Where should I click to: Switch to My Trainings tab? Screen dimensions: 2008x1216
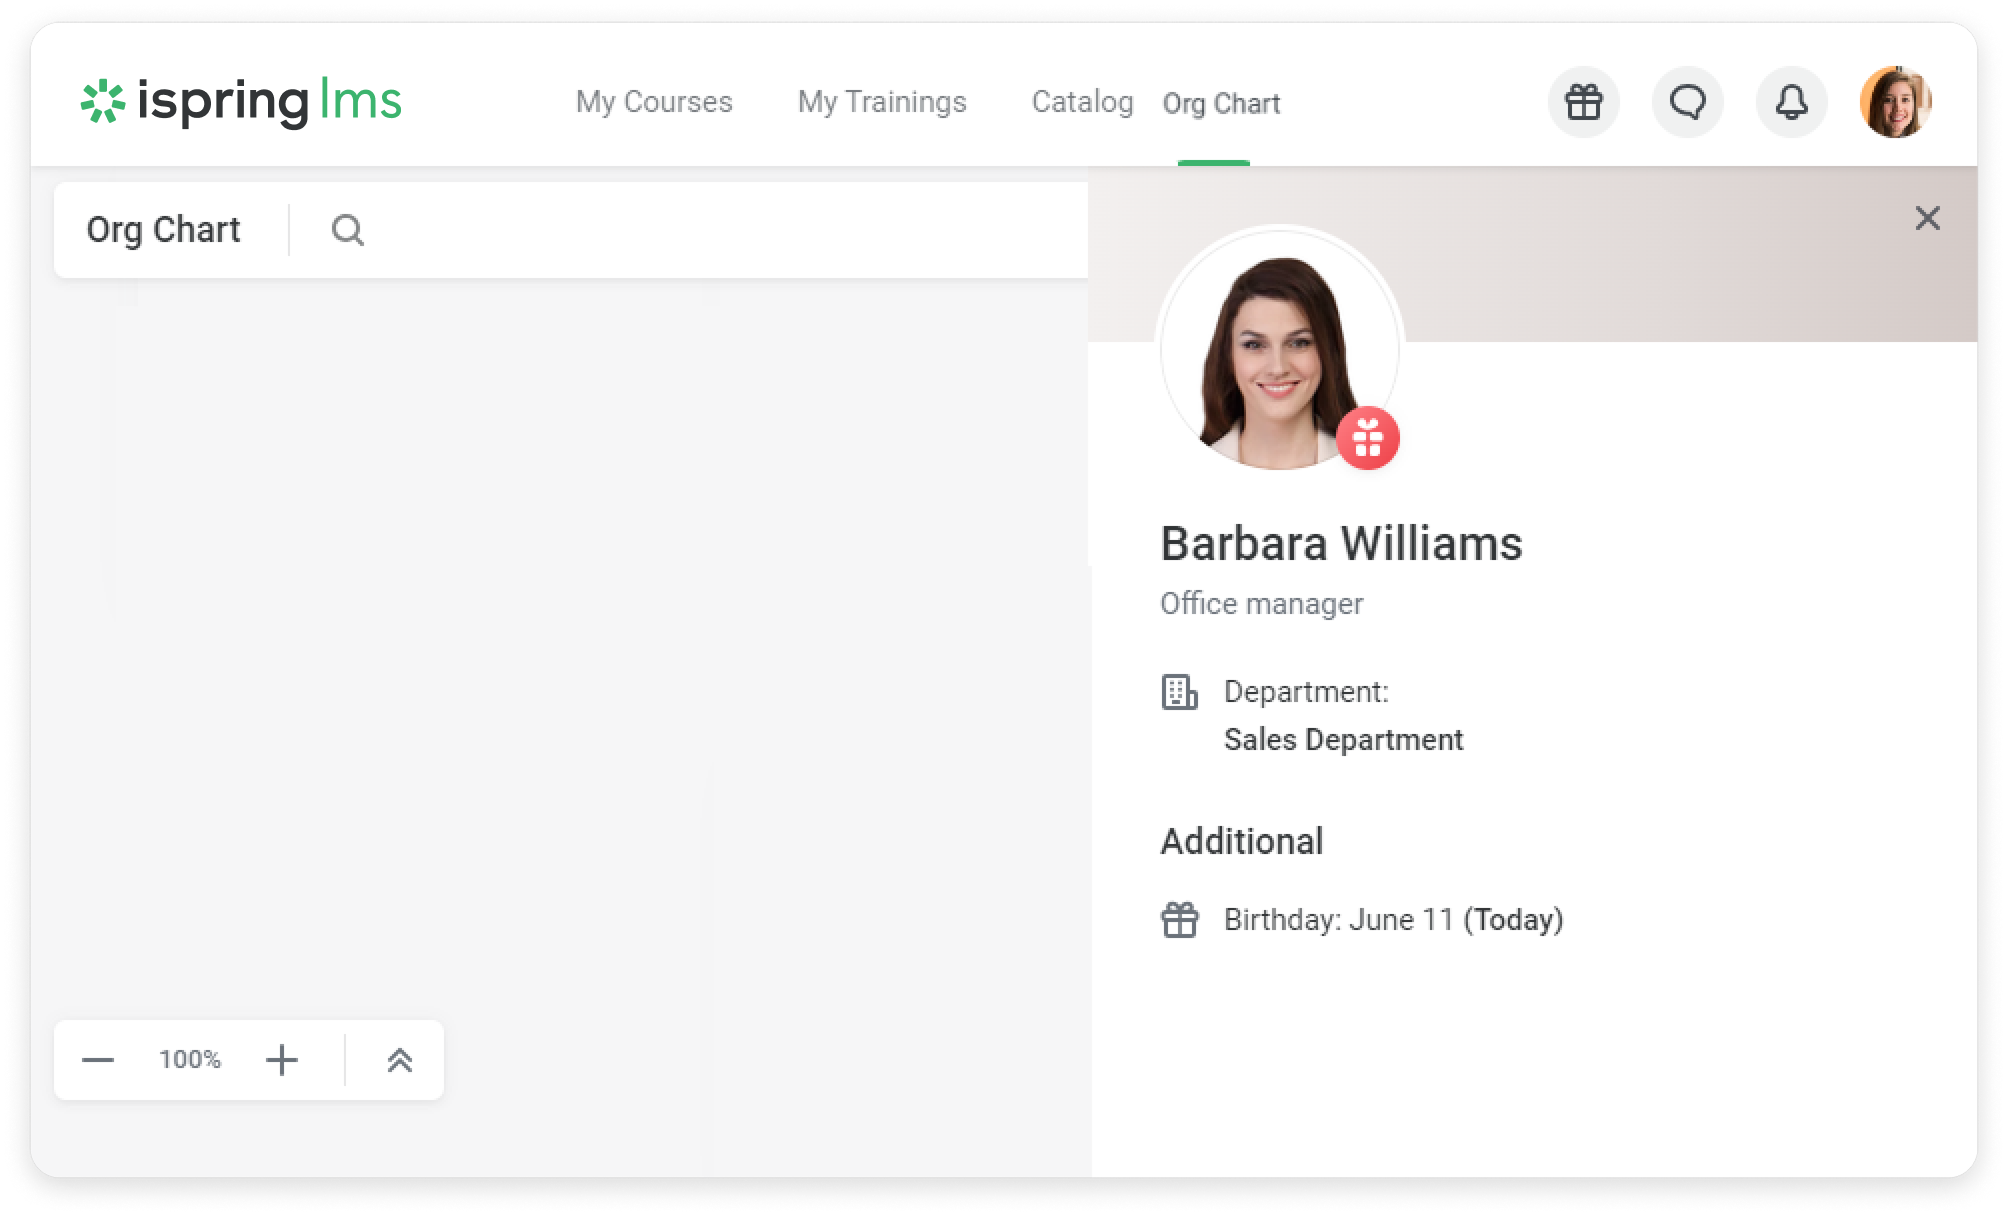882,102
